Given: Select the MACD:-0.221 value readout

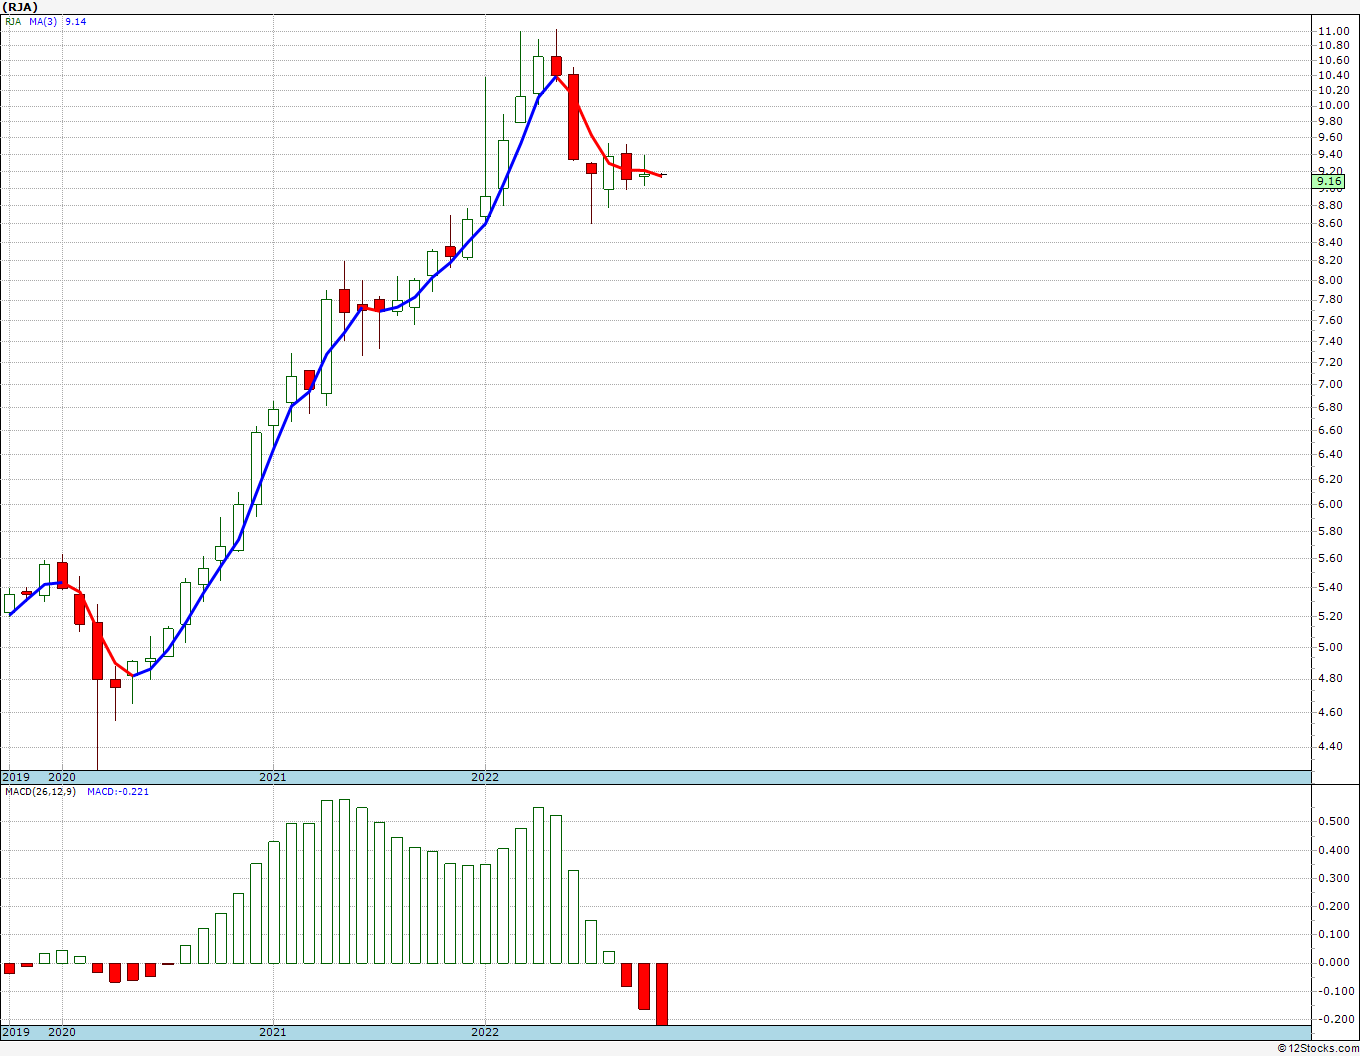Looking at the screenshot, I should point(118,792).
